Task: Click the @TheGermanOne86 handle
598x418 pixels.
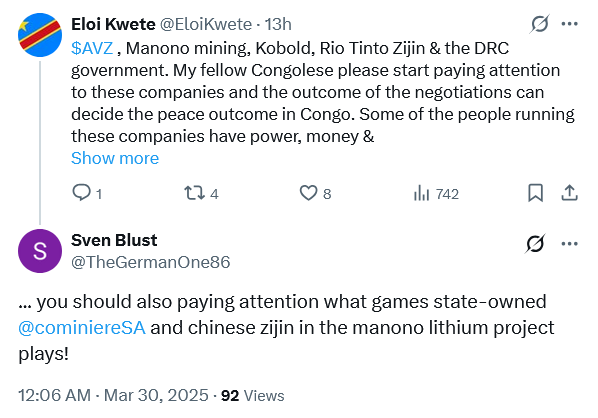Action: (151, 262)
